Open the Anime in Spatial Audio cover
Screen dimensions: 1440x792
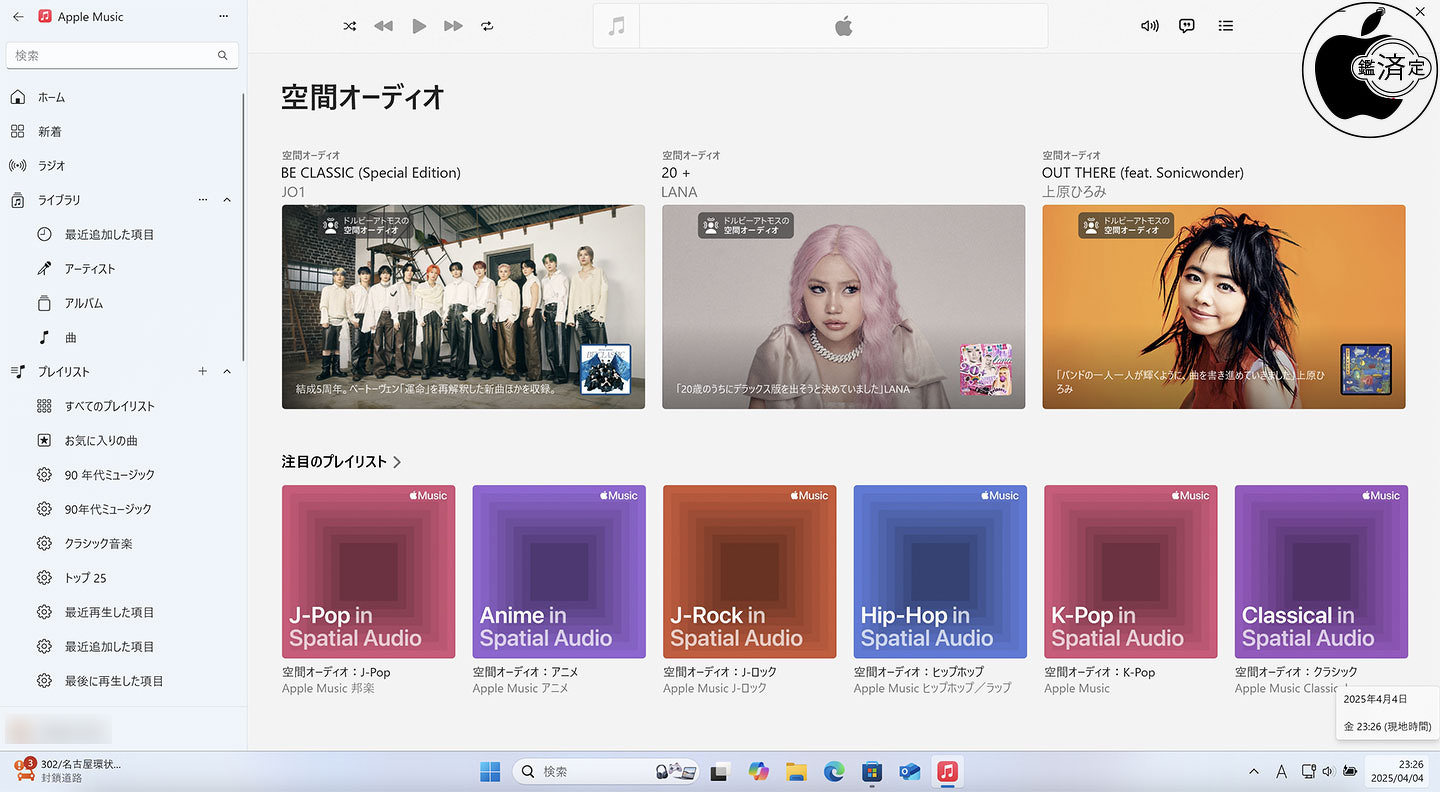point(559,572)
